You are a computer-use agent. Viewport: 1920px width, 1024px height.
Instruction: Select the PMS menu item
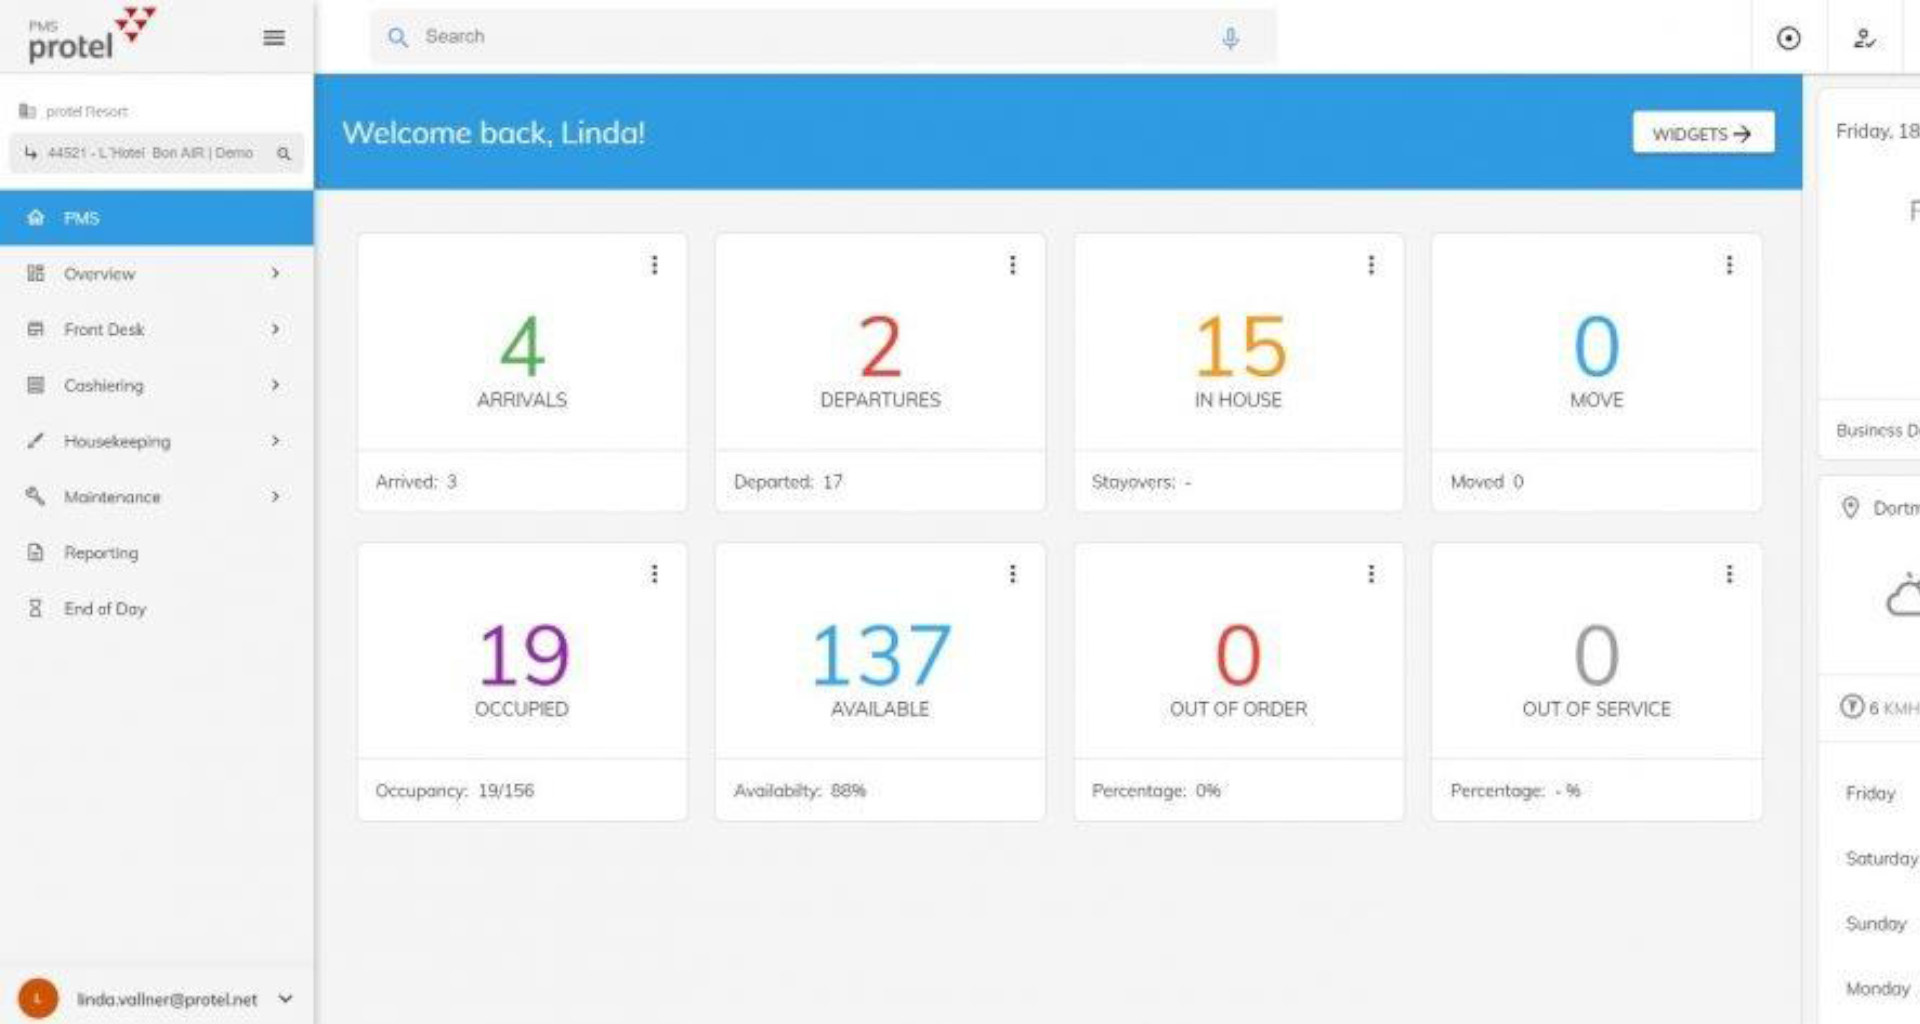coord(82,218)
